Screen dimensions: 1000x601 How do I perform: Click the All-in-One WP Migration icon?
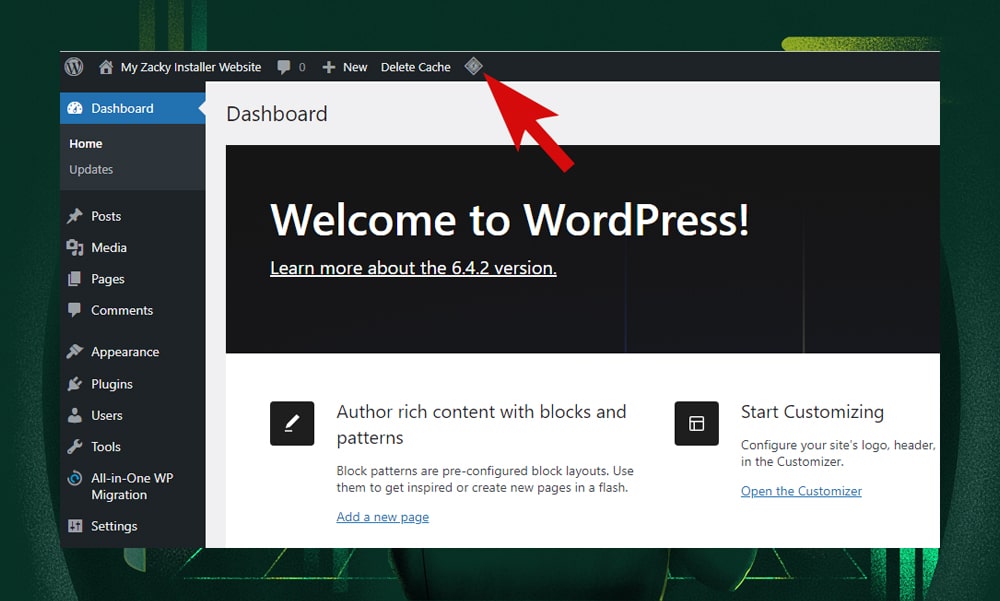76,478
